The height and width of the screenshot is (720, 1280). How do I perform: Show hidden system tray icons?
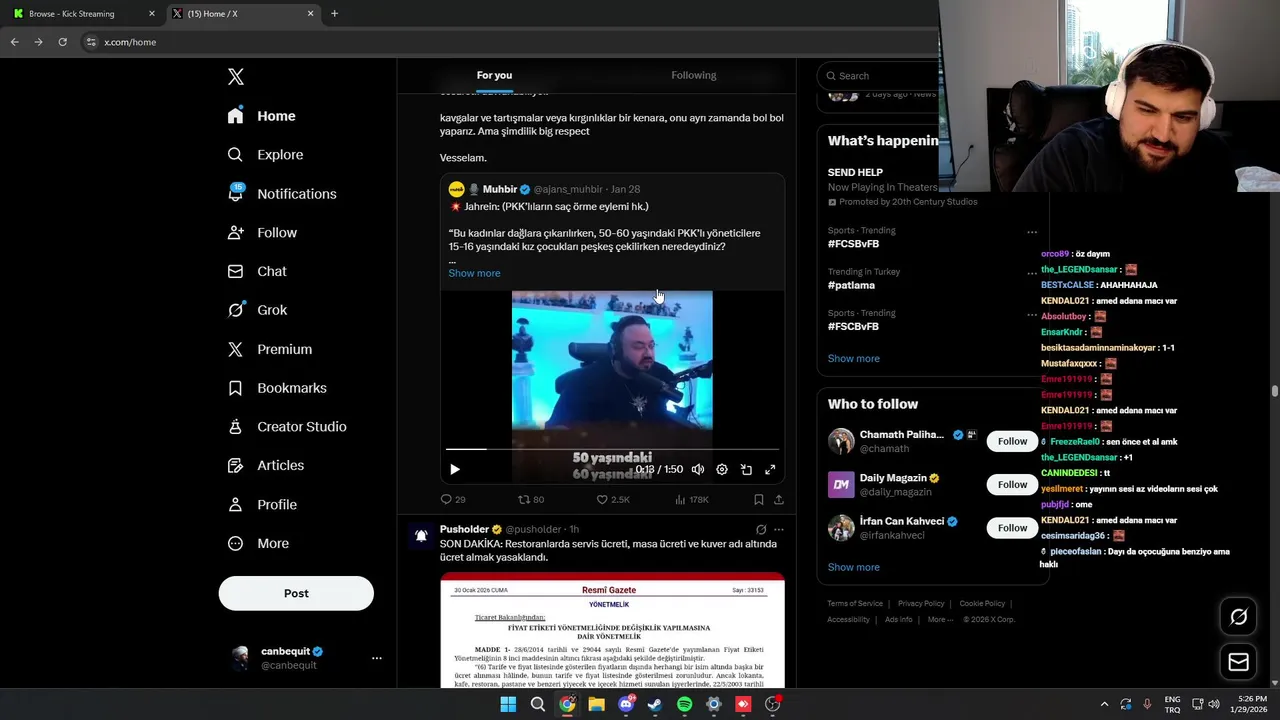click(x=1104, y=704)
